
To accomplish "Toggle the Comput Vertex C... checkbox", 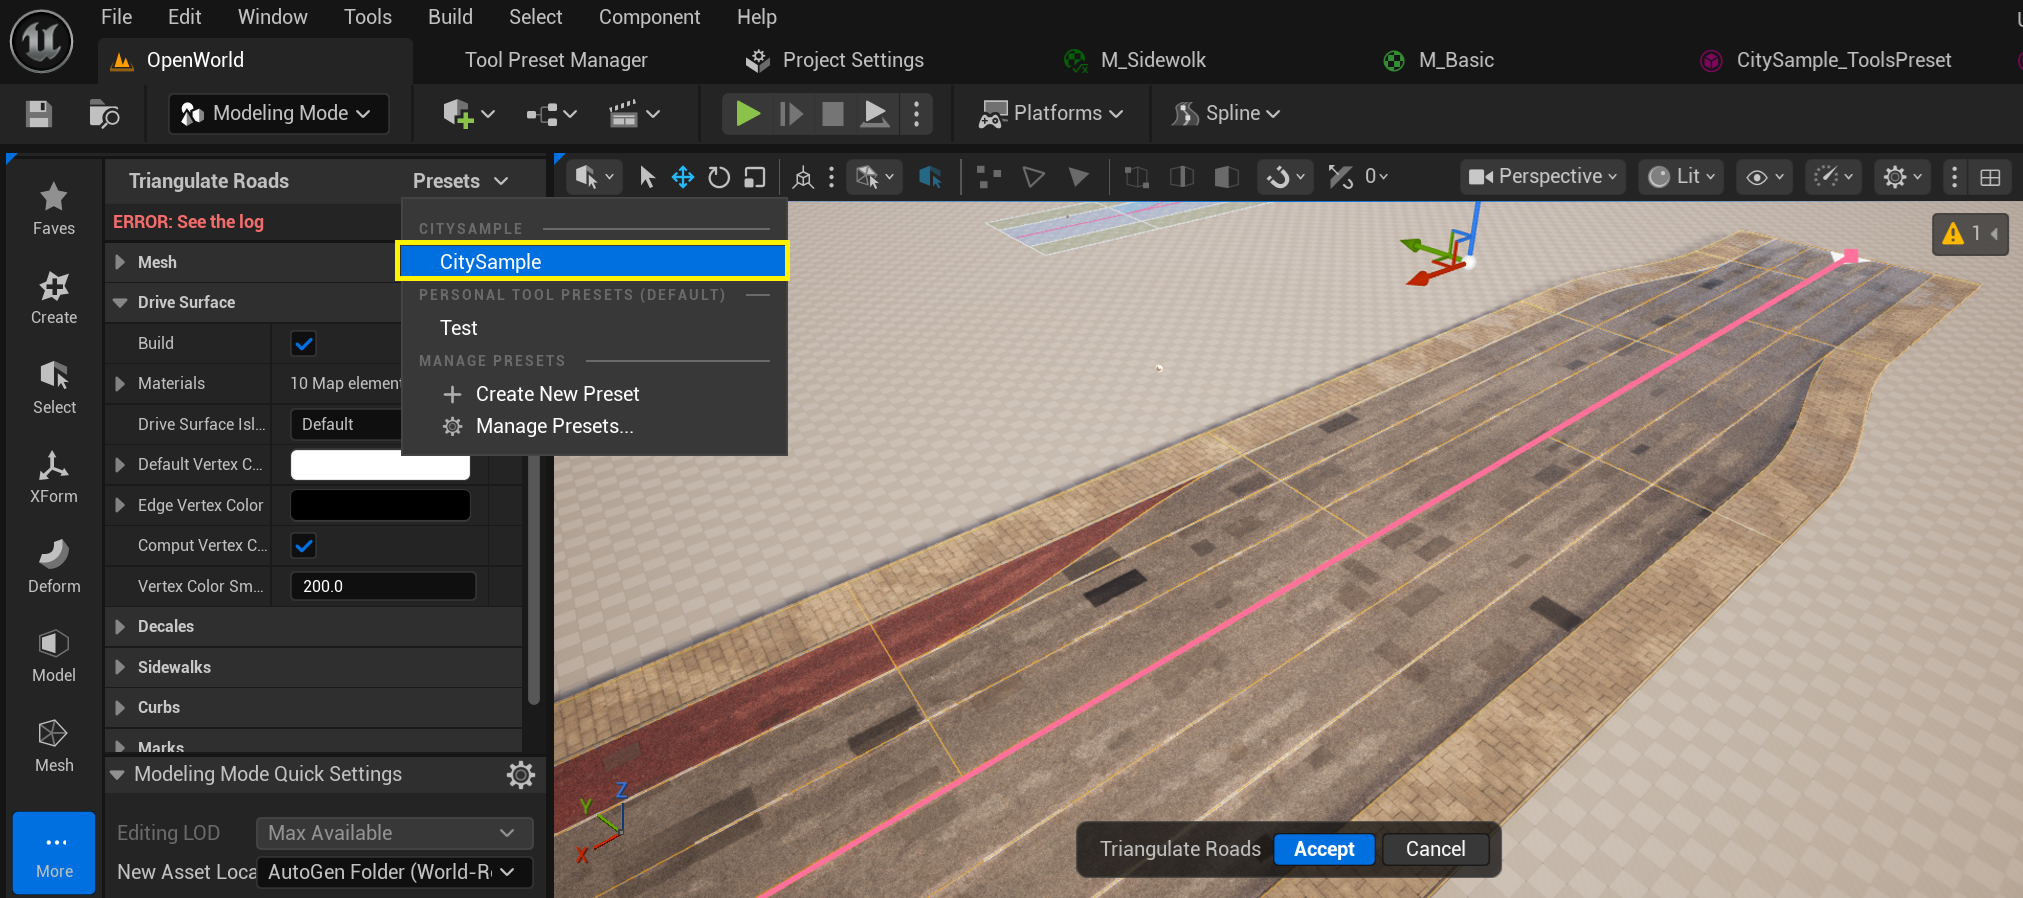I will pos(303,545).
